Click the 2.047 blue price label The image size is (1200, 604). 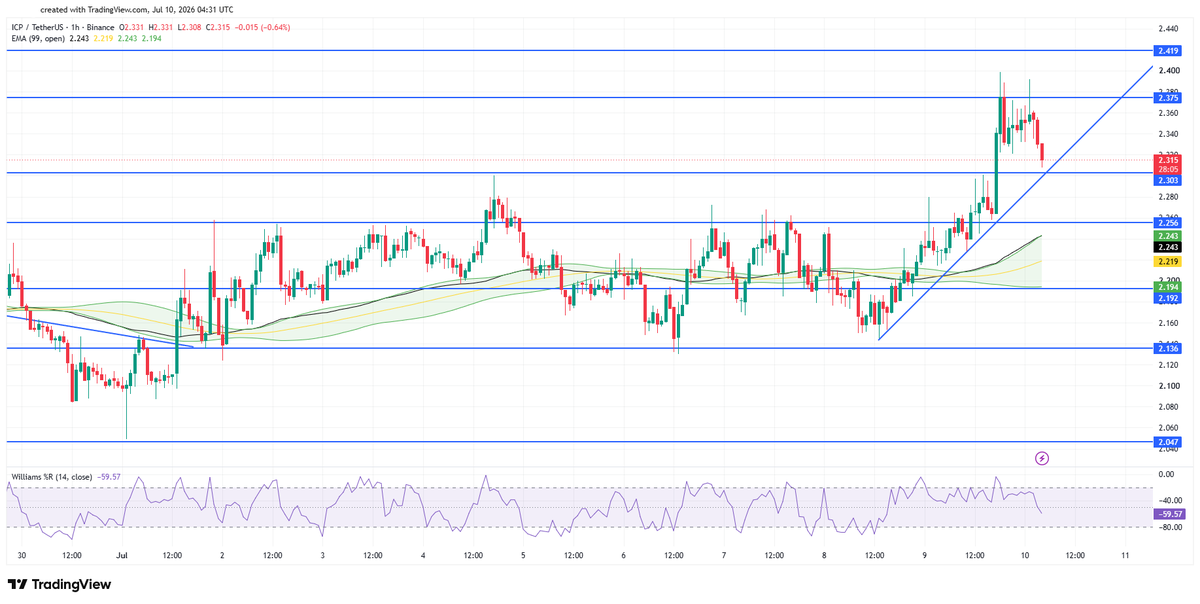coord(1169,441)
